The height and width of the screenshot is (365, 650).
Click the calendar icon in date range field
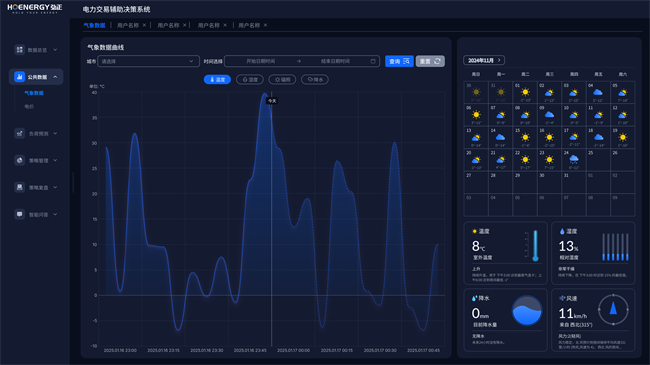[x=373, y=61]
